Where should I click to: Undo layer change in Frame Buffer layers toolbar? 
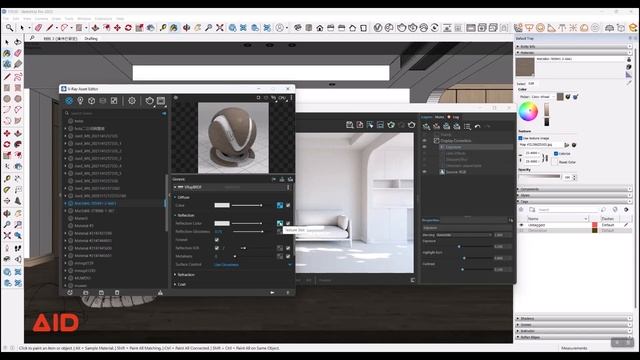pyautogui.click(x=477, y=127)
